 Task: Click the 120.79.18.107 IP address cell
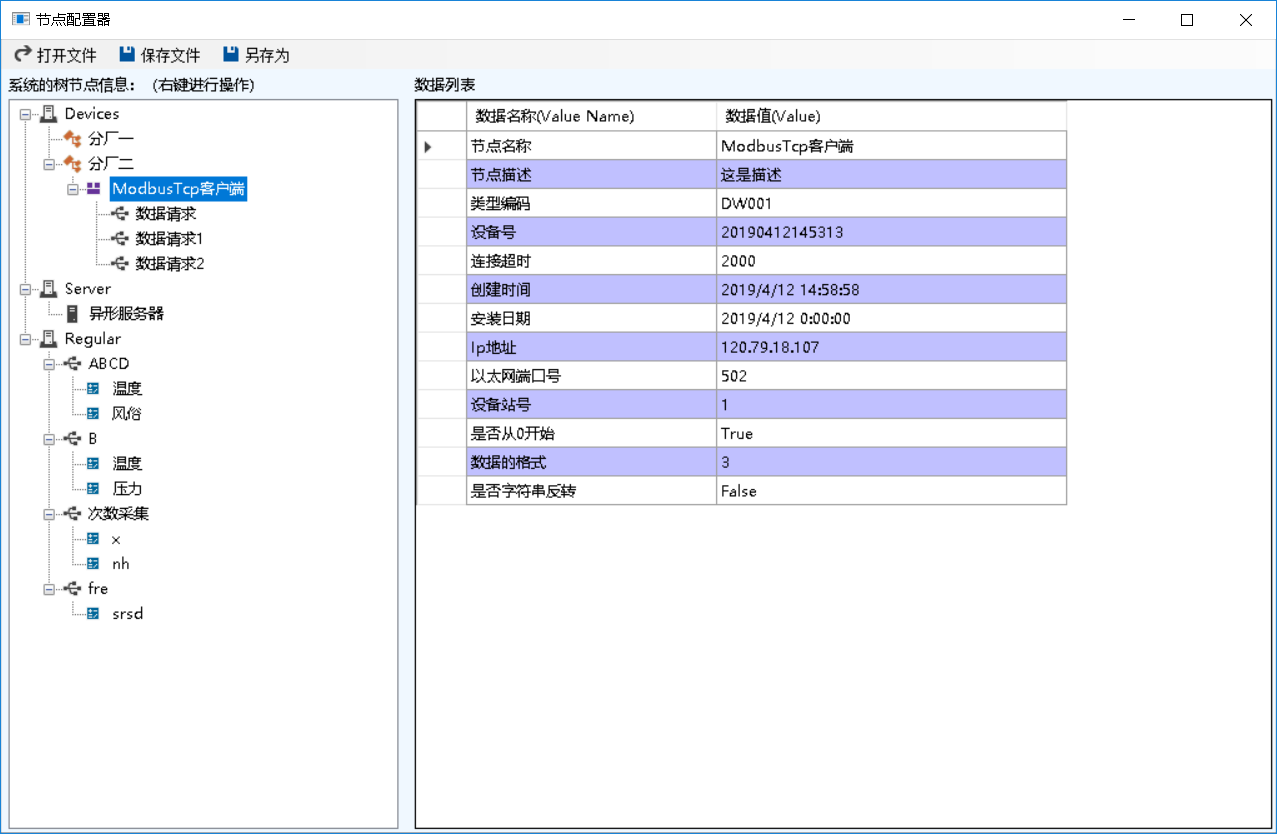[x=891, y=347]
